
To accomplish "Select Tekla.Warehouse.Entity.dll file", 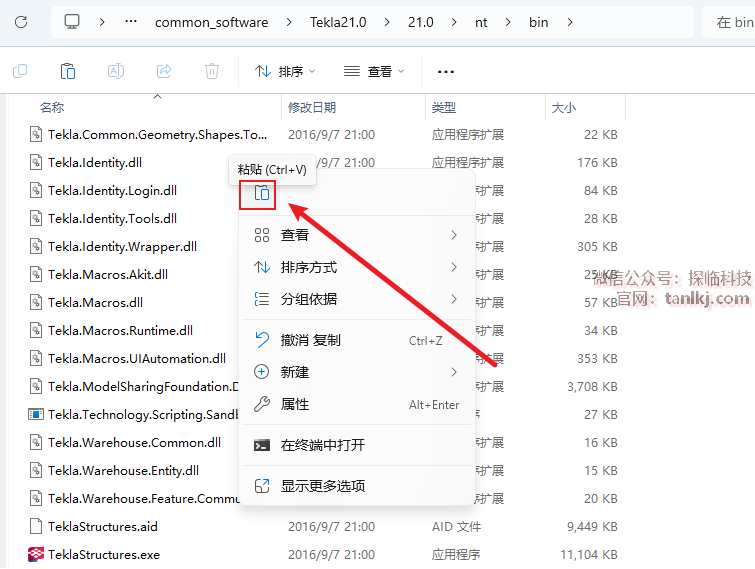I will click(123, 470).
